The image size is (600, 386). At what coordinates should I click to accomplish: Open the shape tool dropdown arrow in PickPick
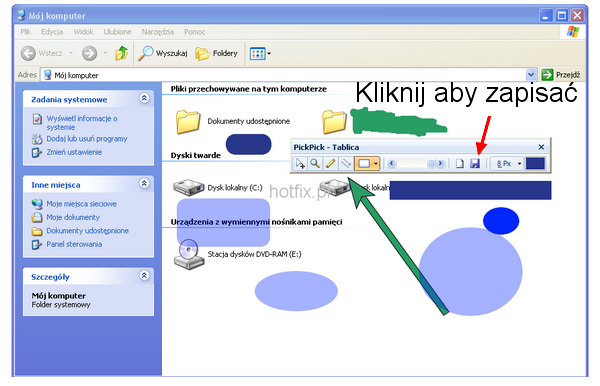[x=376, y=164]
